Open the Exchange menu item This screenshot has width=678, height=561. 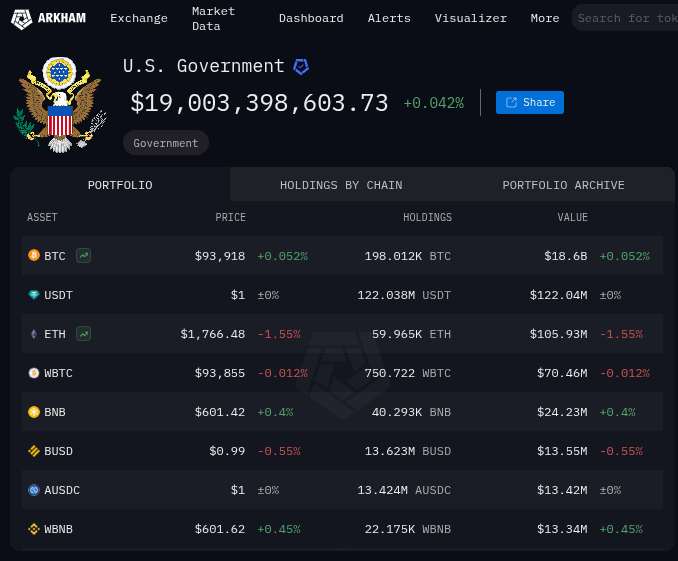tap(139, 18)
